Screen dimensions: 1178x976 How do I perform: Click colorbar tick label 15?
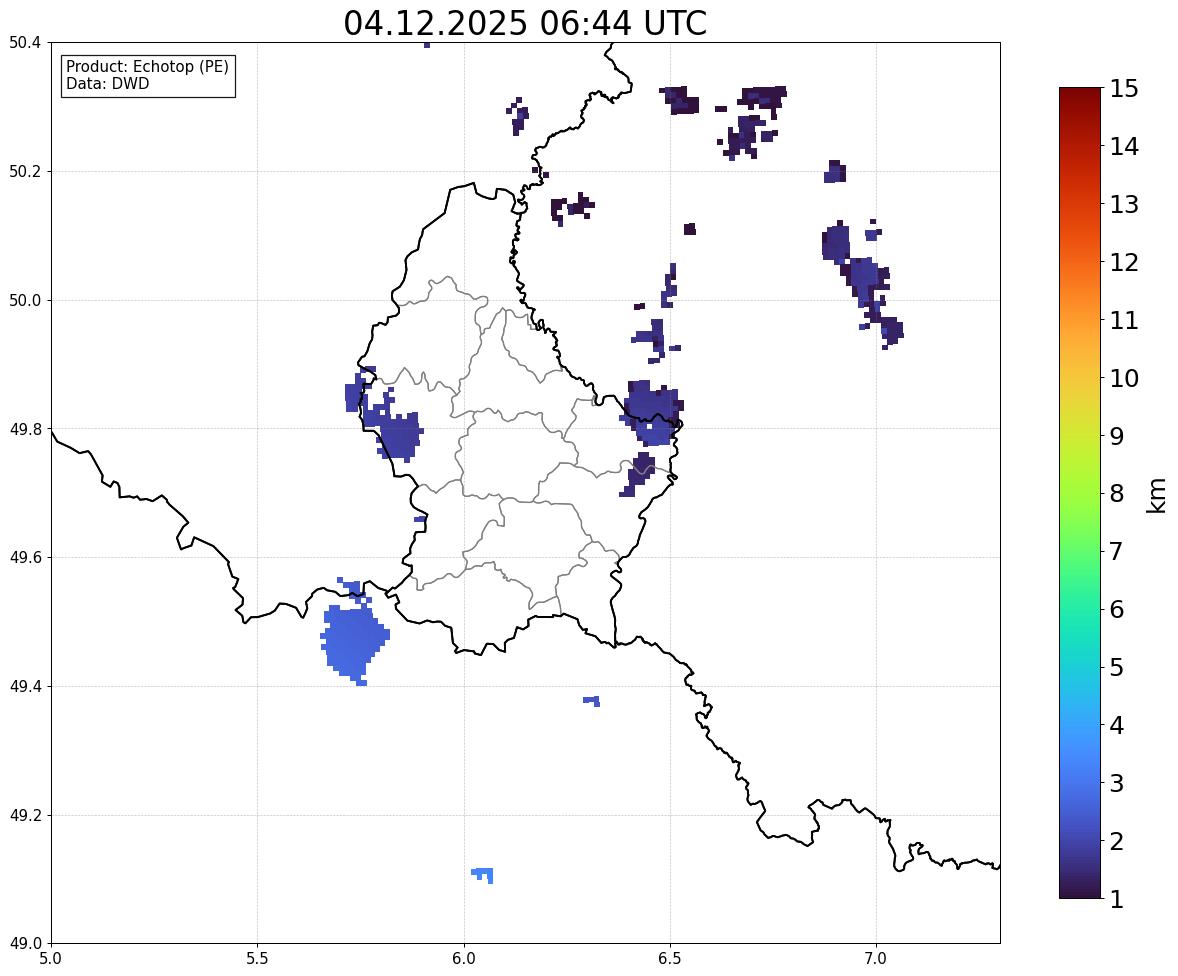point(1124,89)
